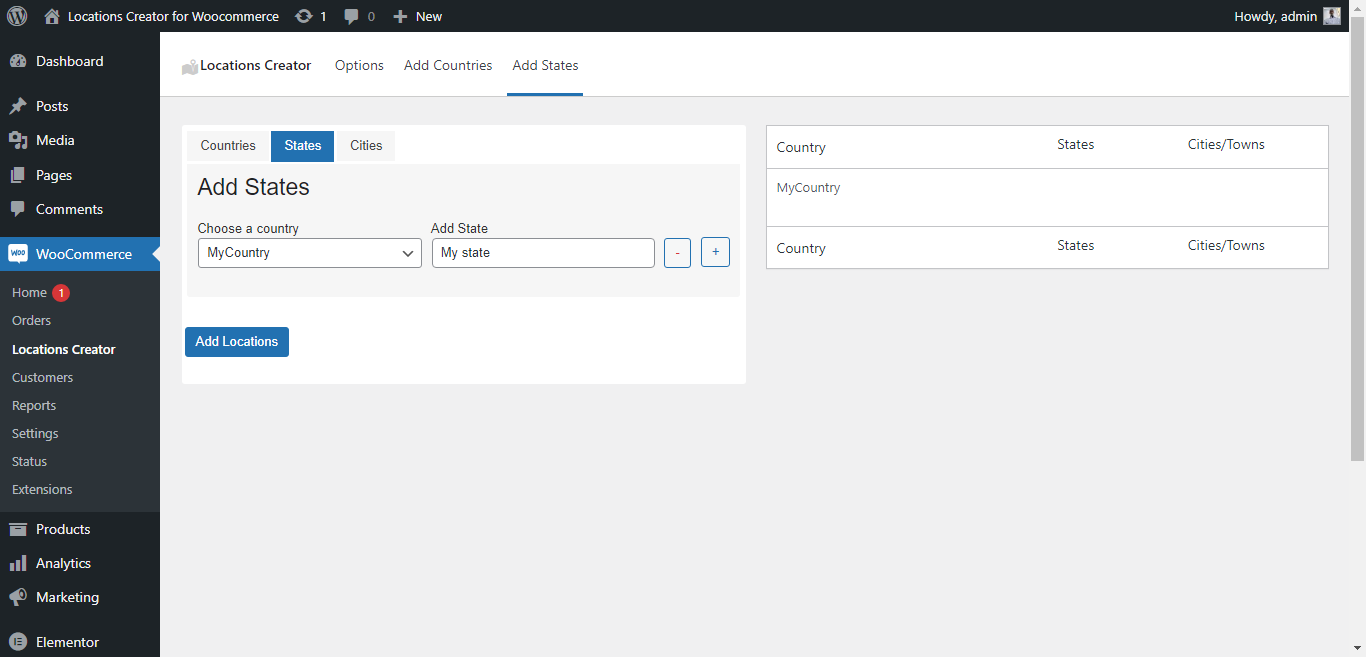Screen dimensions: 1366x657
Task: Click the home icon beside the site name
Action: pos(52,16)
